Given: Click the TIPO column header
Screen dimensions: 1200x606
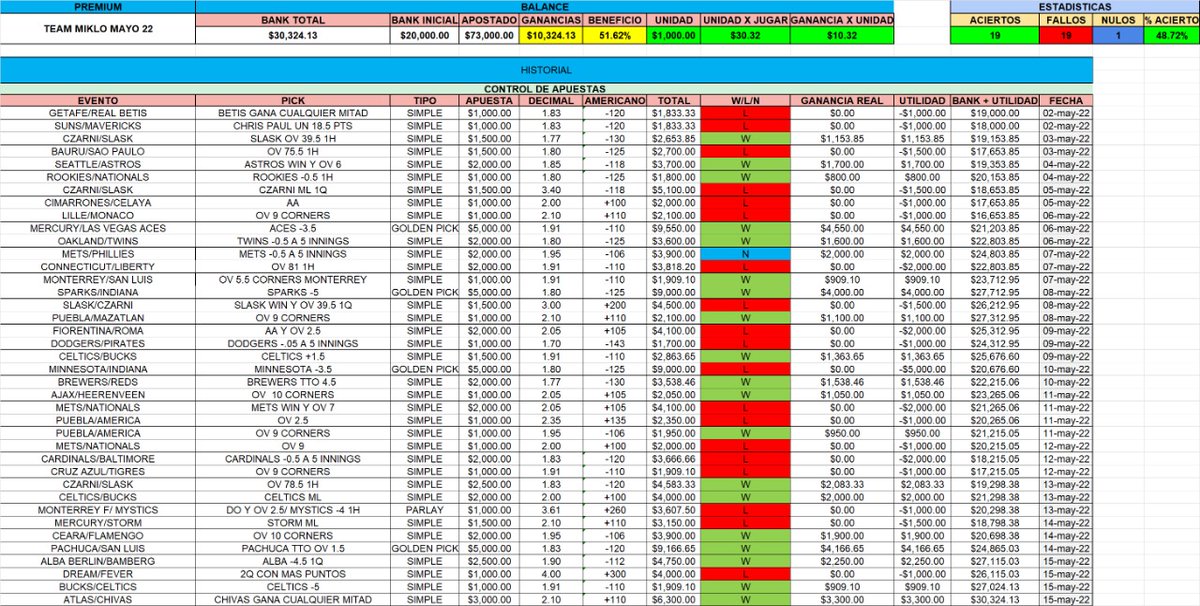Looking at the screenshot, I should 424,101.
